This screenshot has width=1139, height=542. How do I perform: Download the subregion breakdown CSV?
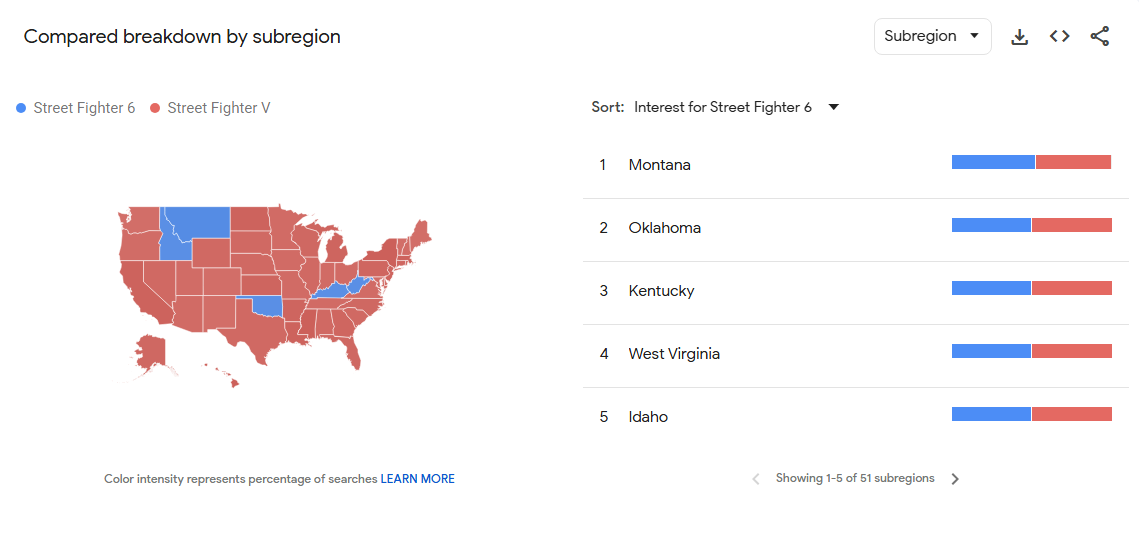tap(1019, 37)
